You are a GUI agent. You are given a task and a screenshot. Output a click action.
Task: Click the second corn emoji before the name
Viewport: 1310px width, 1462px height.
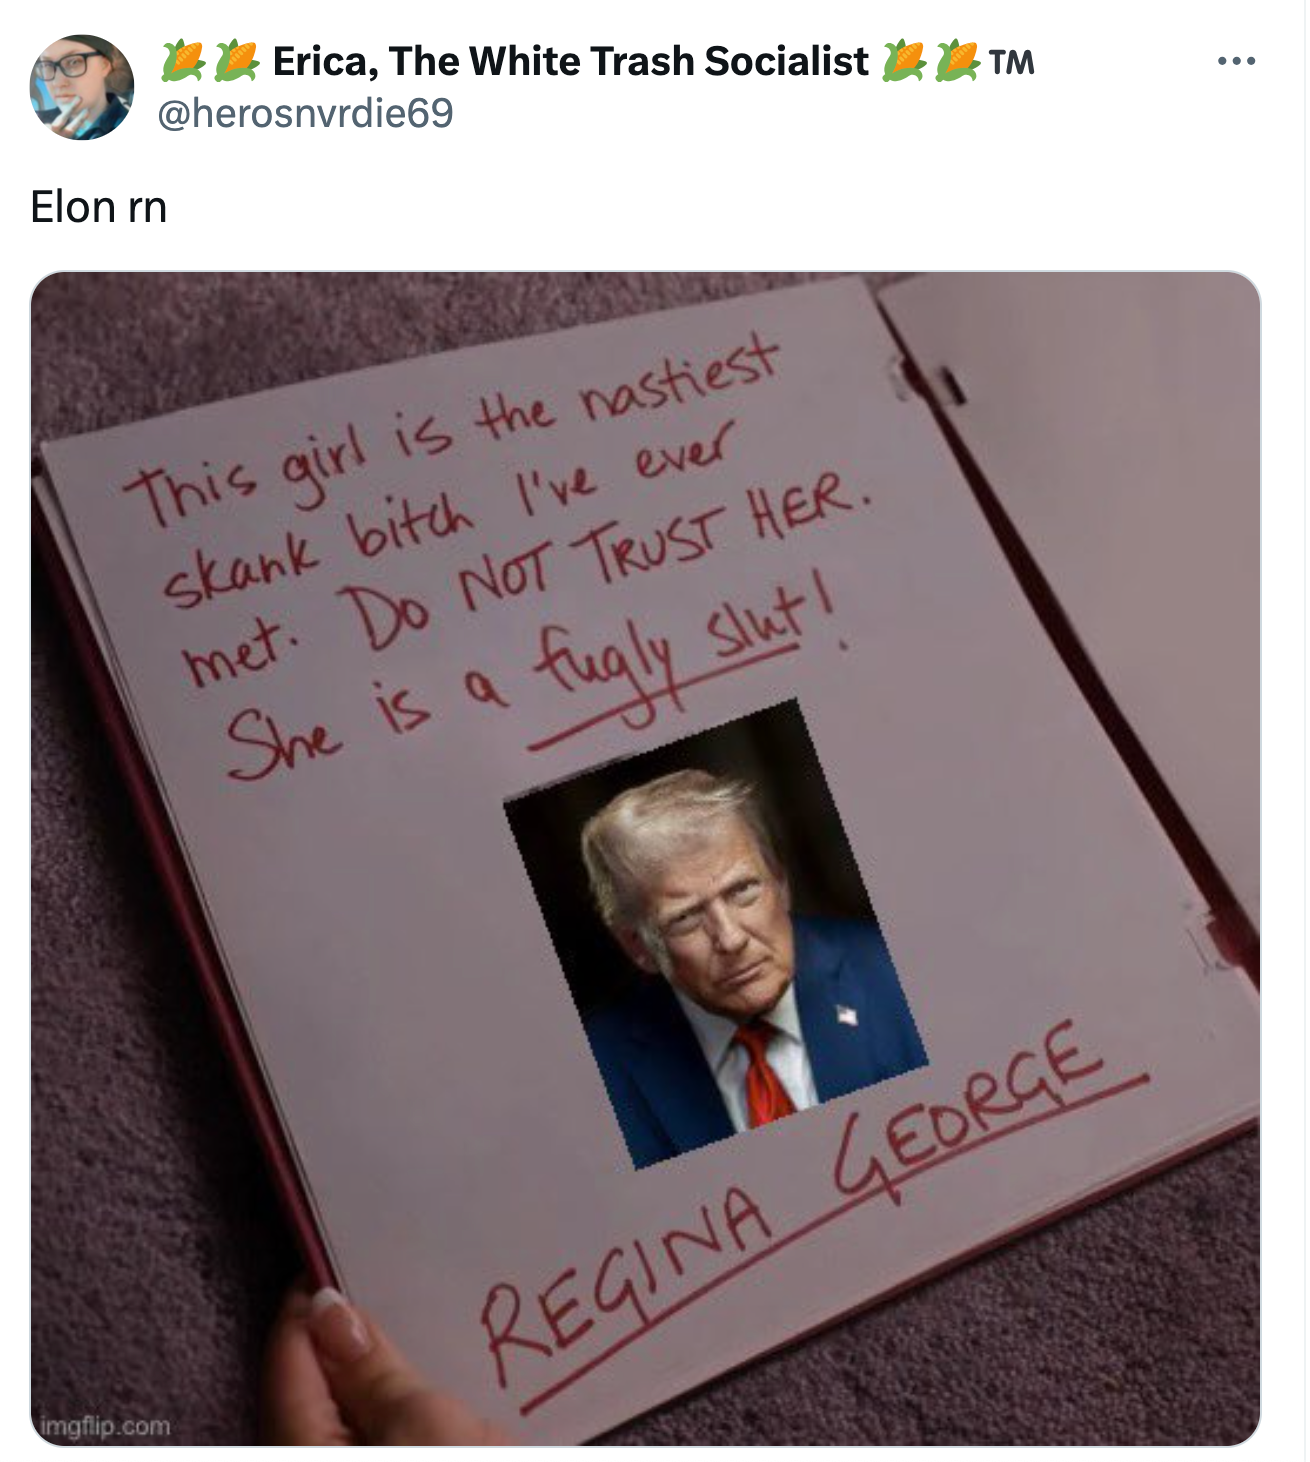237,61
